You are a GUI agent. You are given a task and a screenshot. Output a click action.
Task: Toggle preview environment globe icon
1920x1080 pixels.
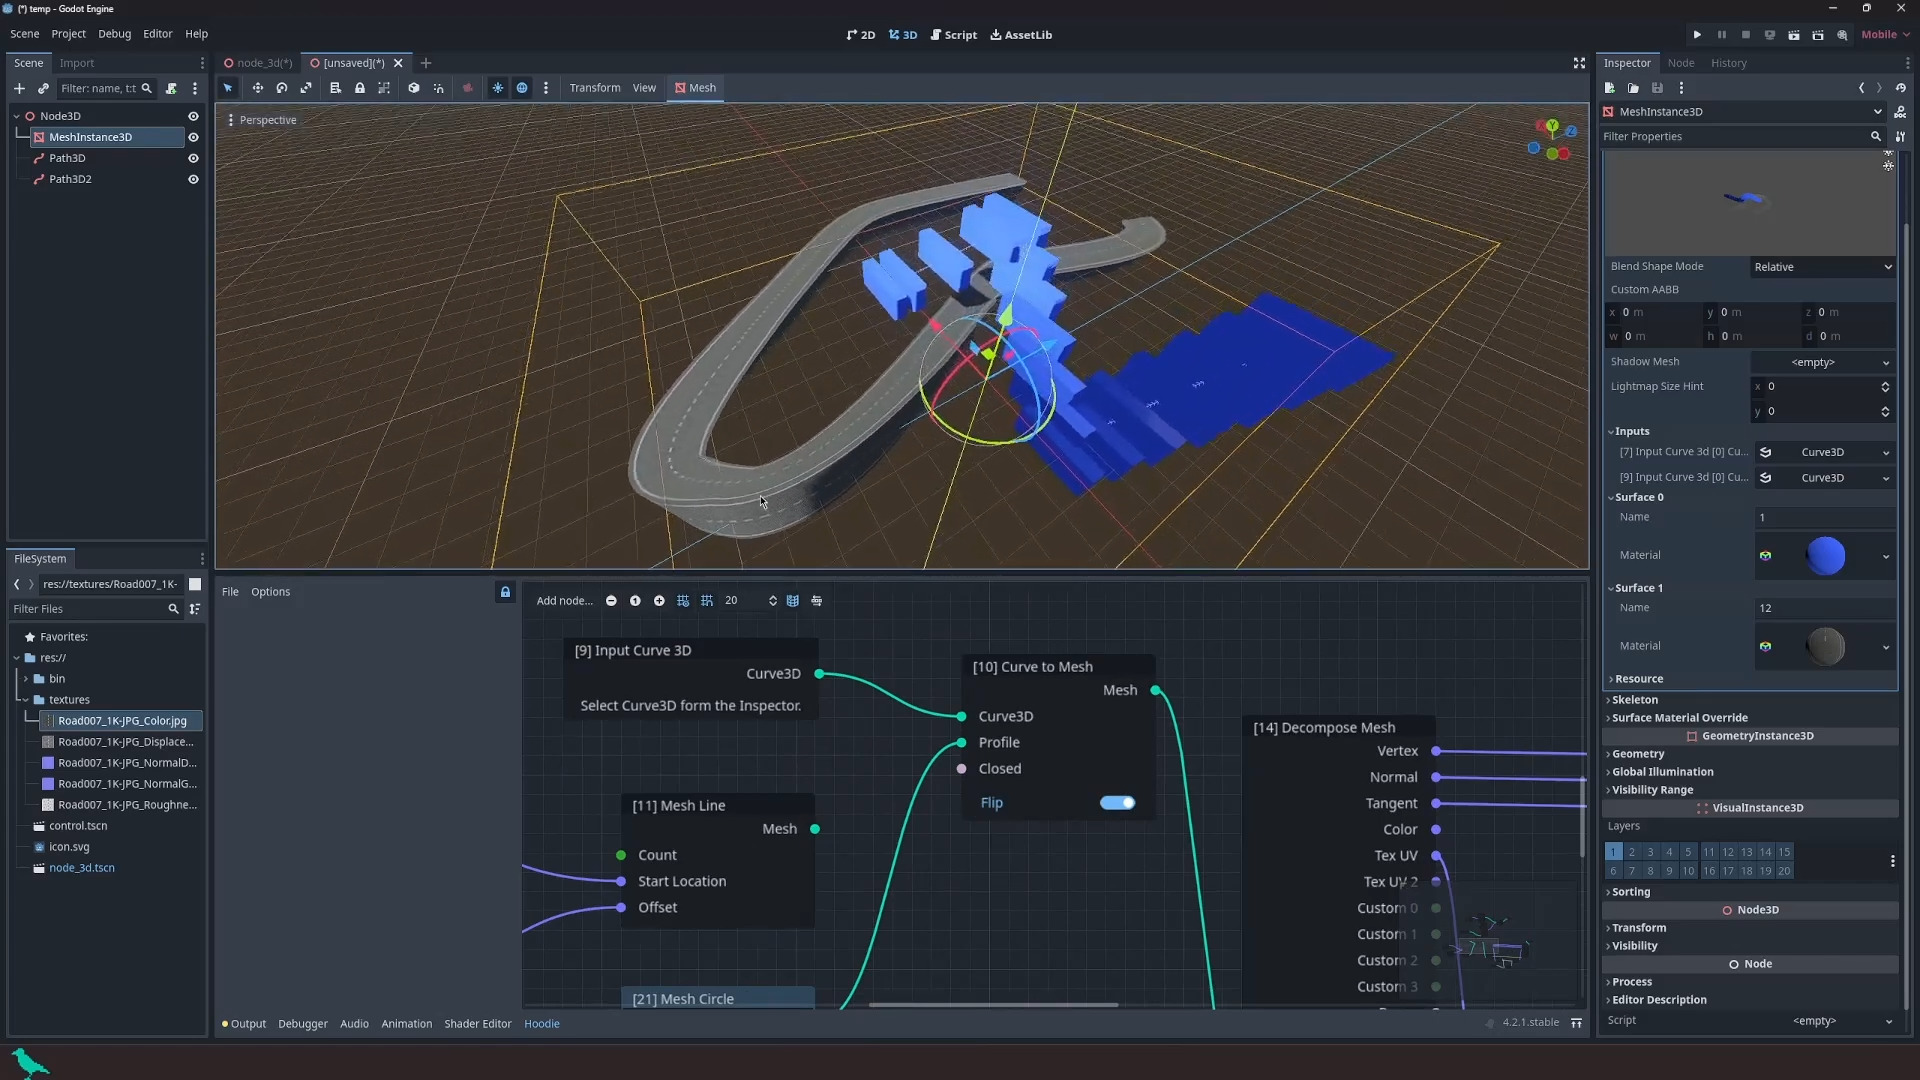pos(522,88)
